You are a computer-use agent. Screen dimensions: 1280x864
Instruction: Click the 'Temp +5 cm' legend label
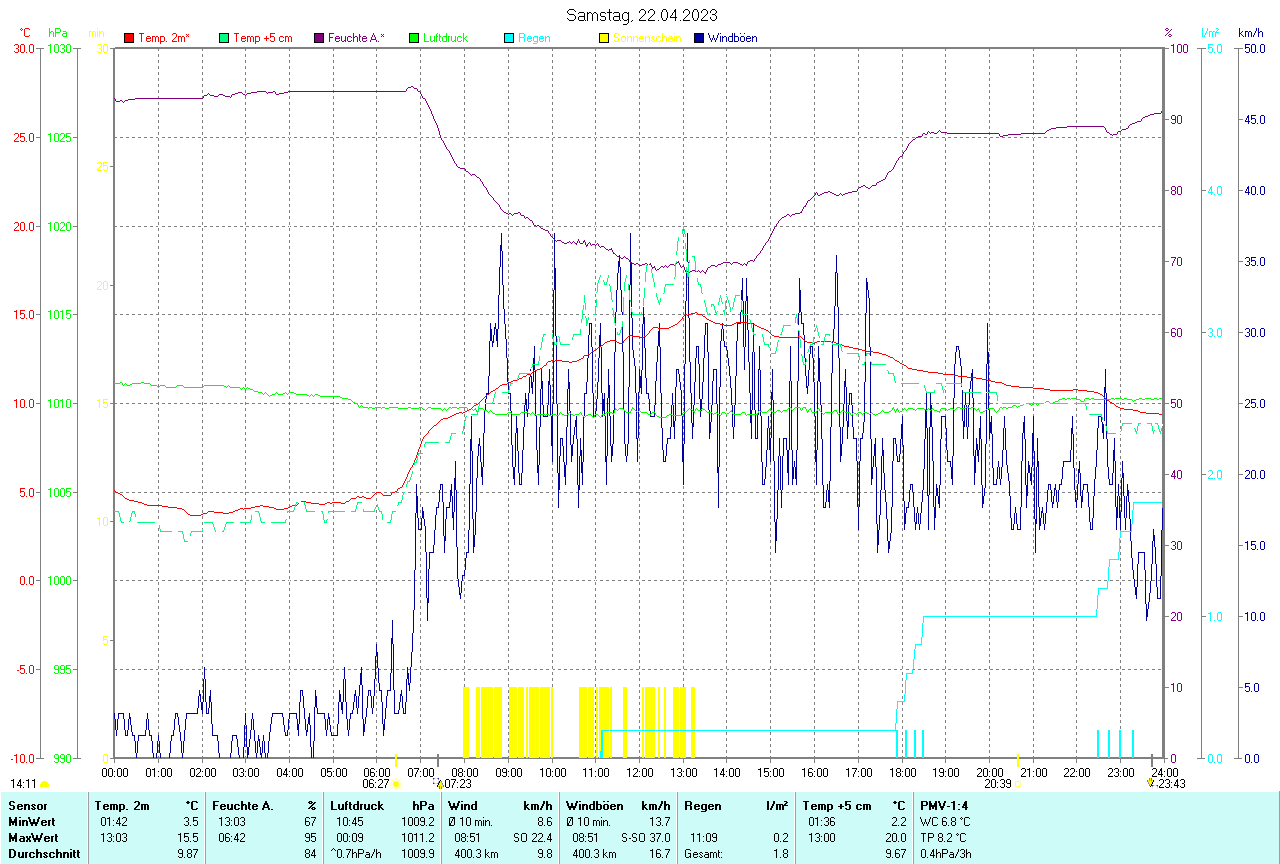263,38
